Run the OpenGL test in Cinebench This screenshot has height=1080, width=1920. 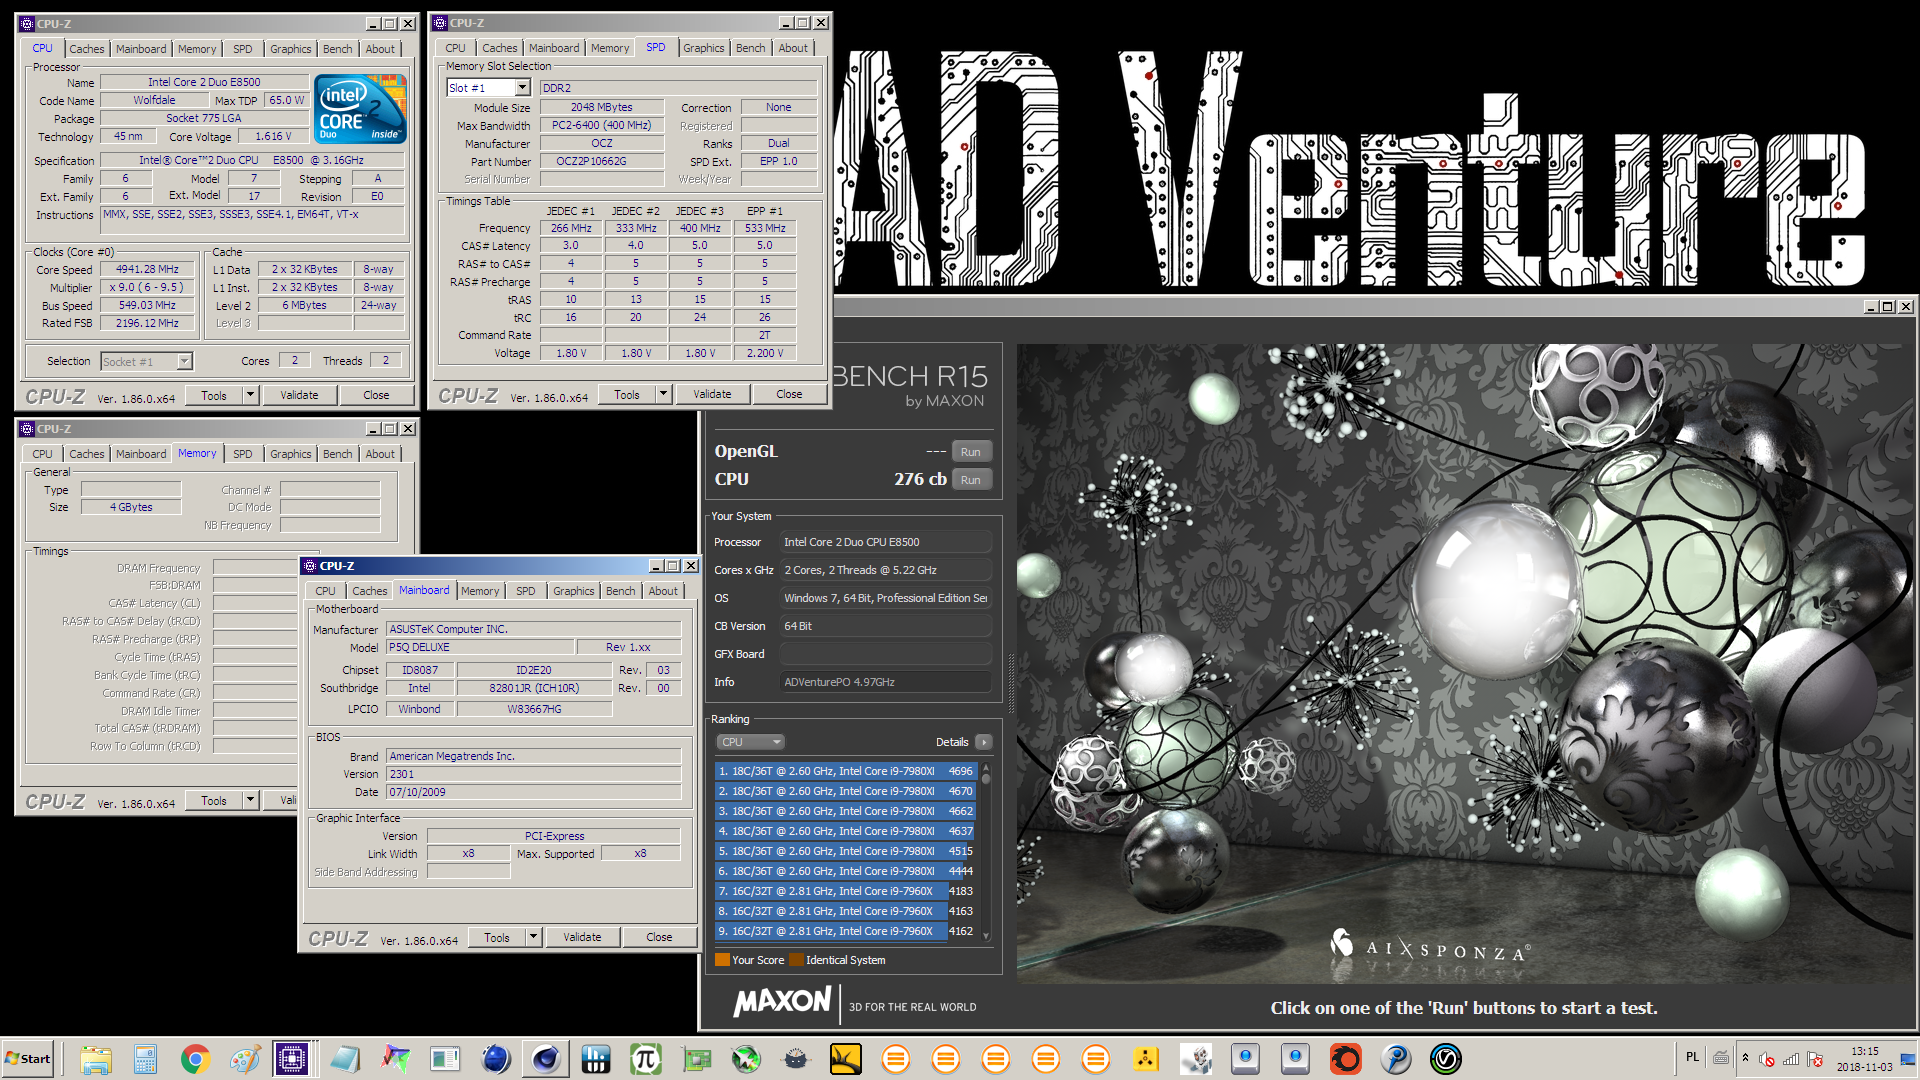[971, 452]
